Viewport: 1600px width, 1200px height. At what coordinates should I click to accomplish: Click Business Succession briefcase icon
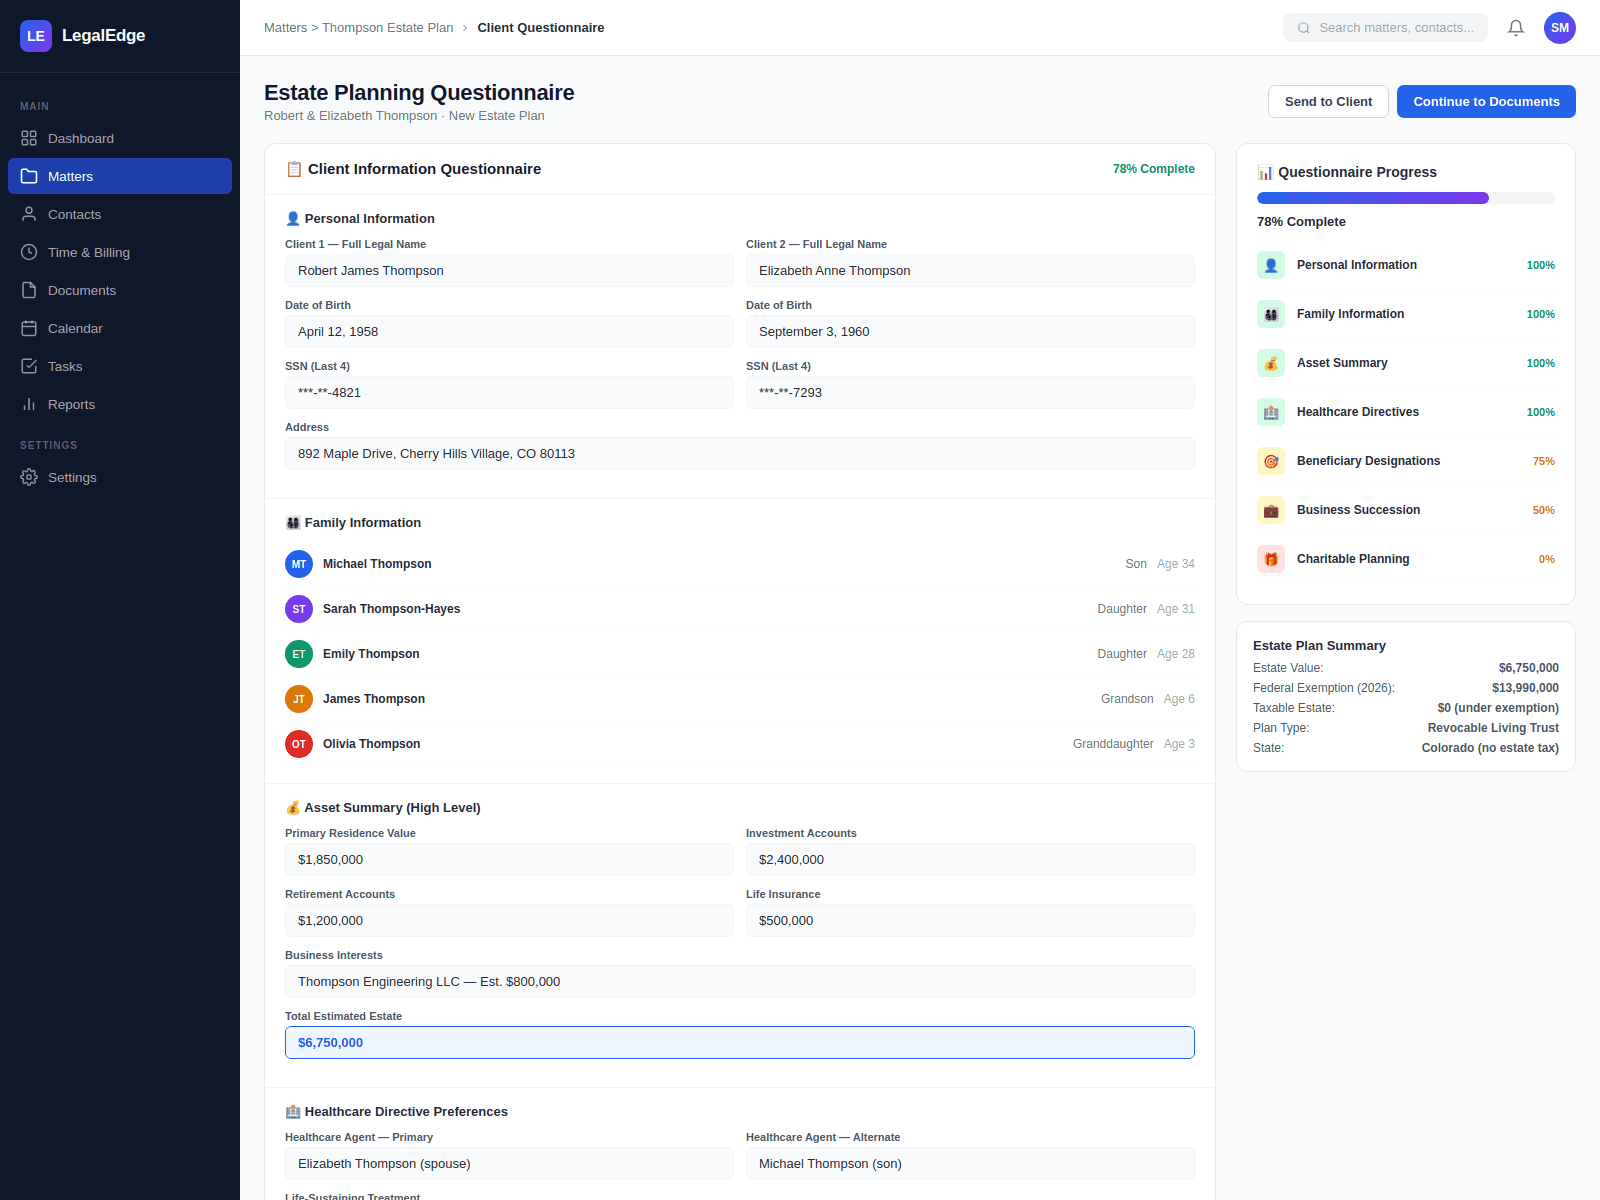pyautogui.click(x=1271, y=510)
